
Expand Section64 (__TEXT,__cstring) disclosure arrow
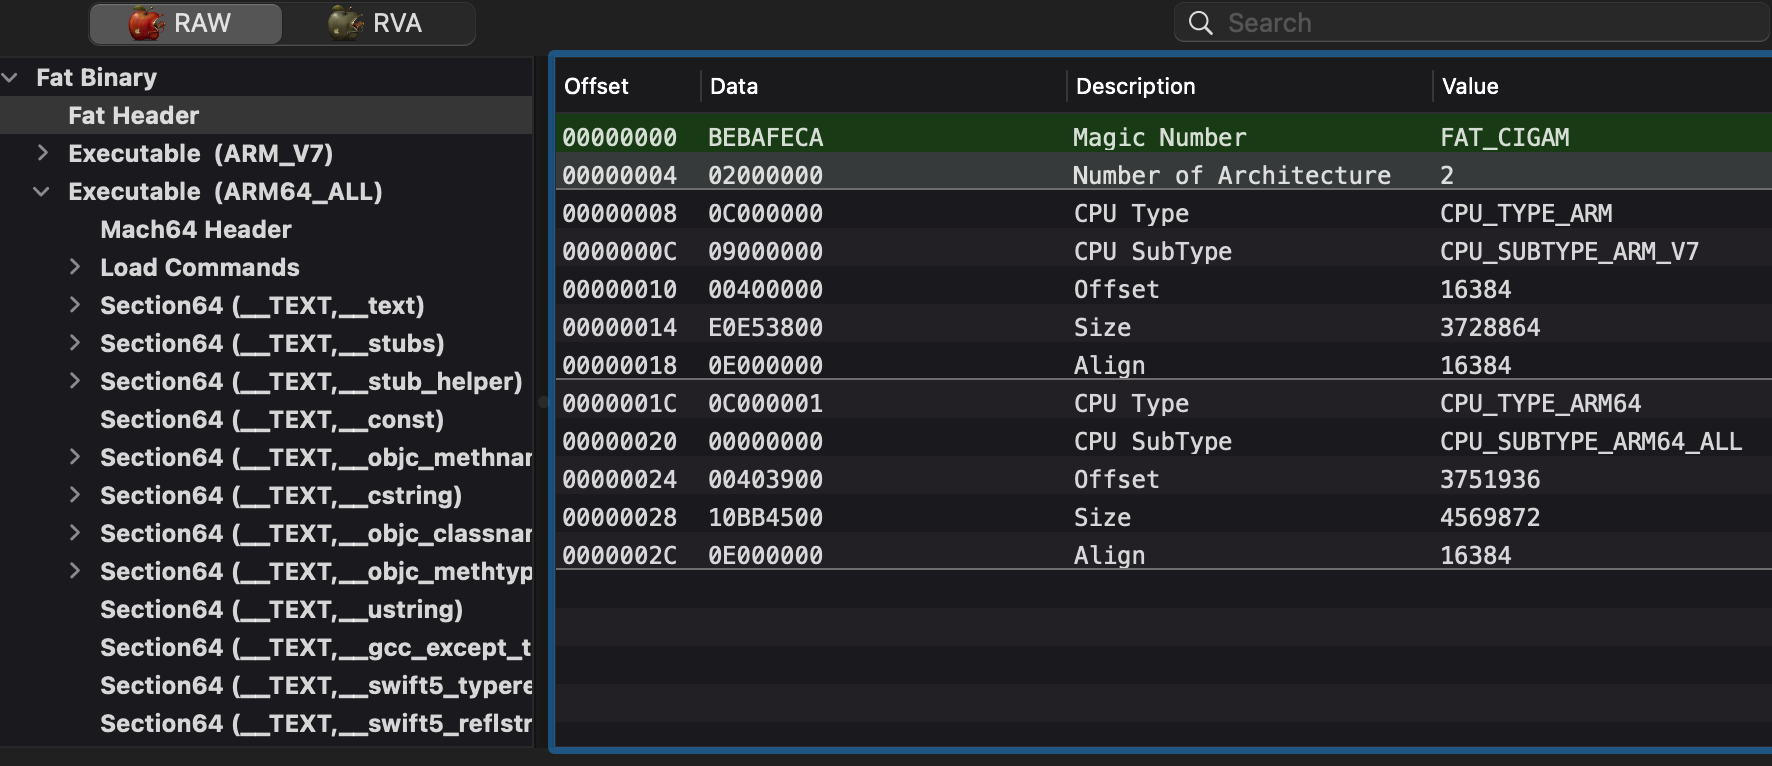(75, 495)
